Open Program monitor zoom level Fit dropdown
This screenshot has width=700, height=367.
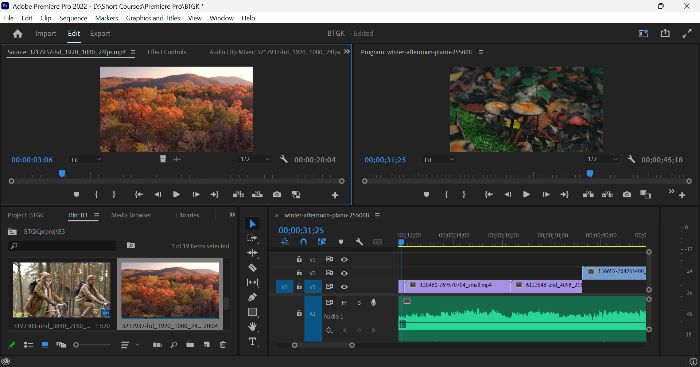coord(439,159)
